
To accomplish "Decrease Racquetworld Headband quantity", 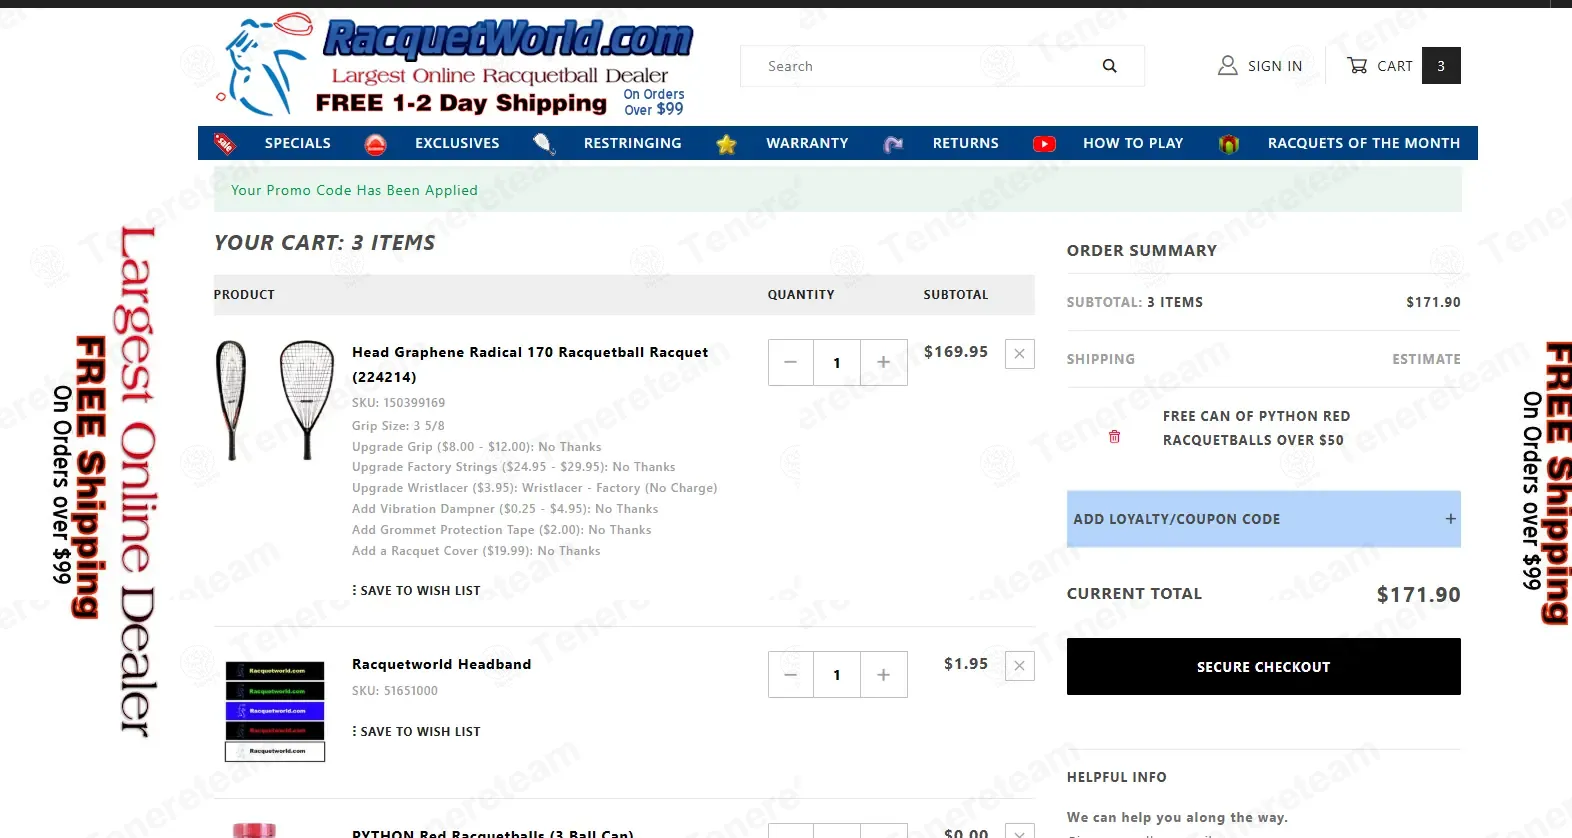I will click(791, 675).
